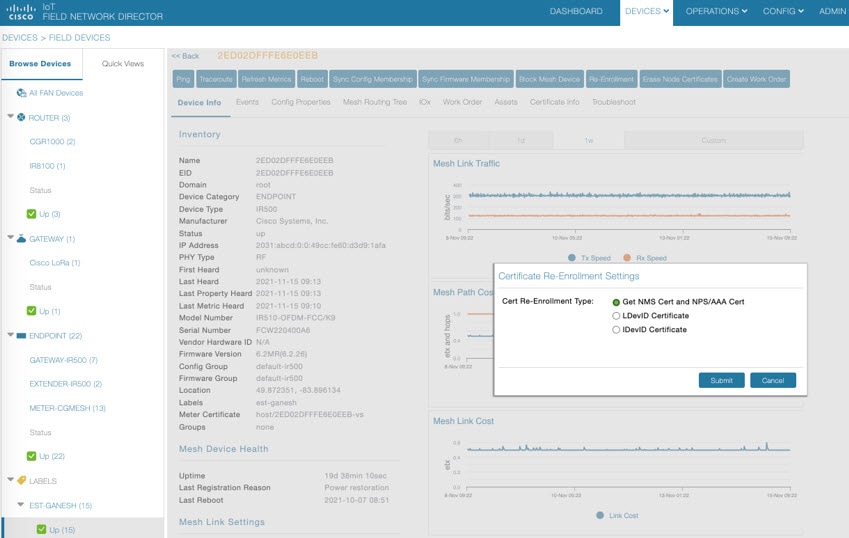
Task: Select the 1w time range
Action: tap(589, 140)
